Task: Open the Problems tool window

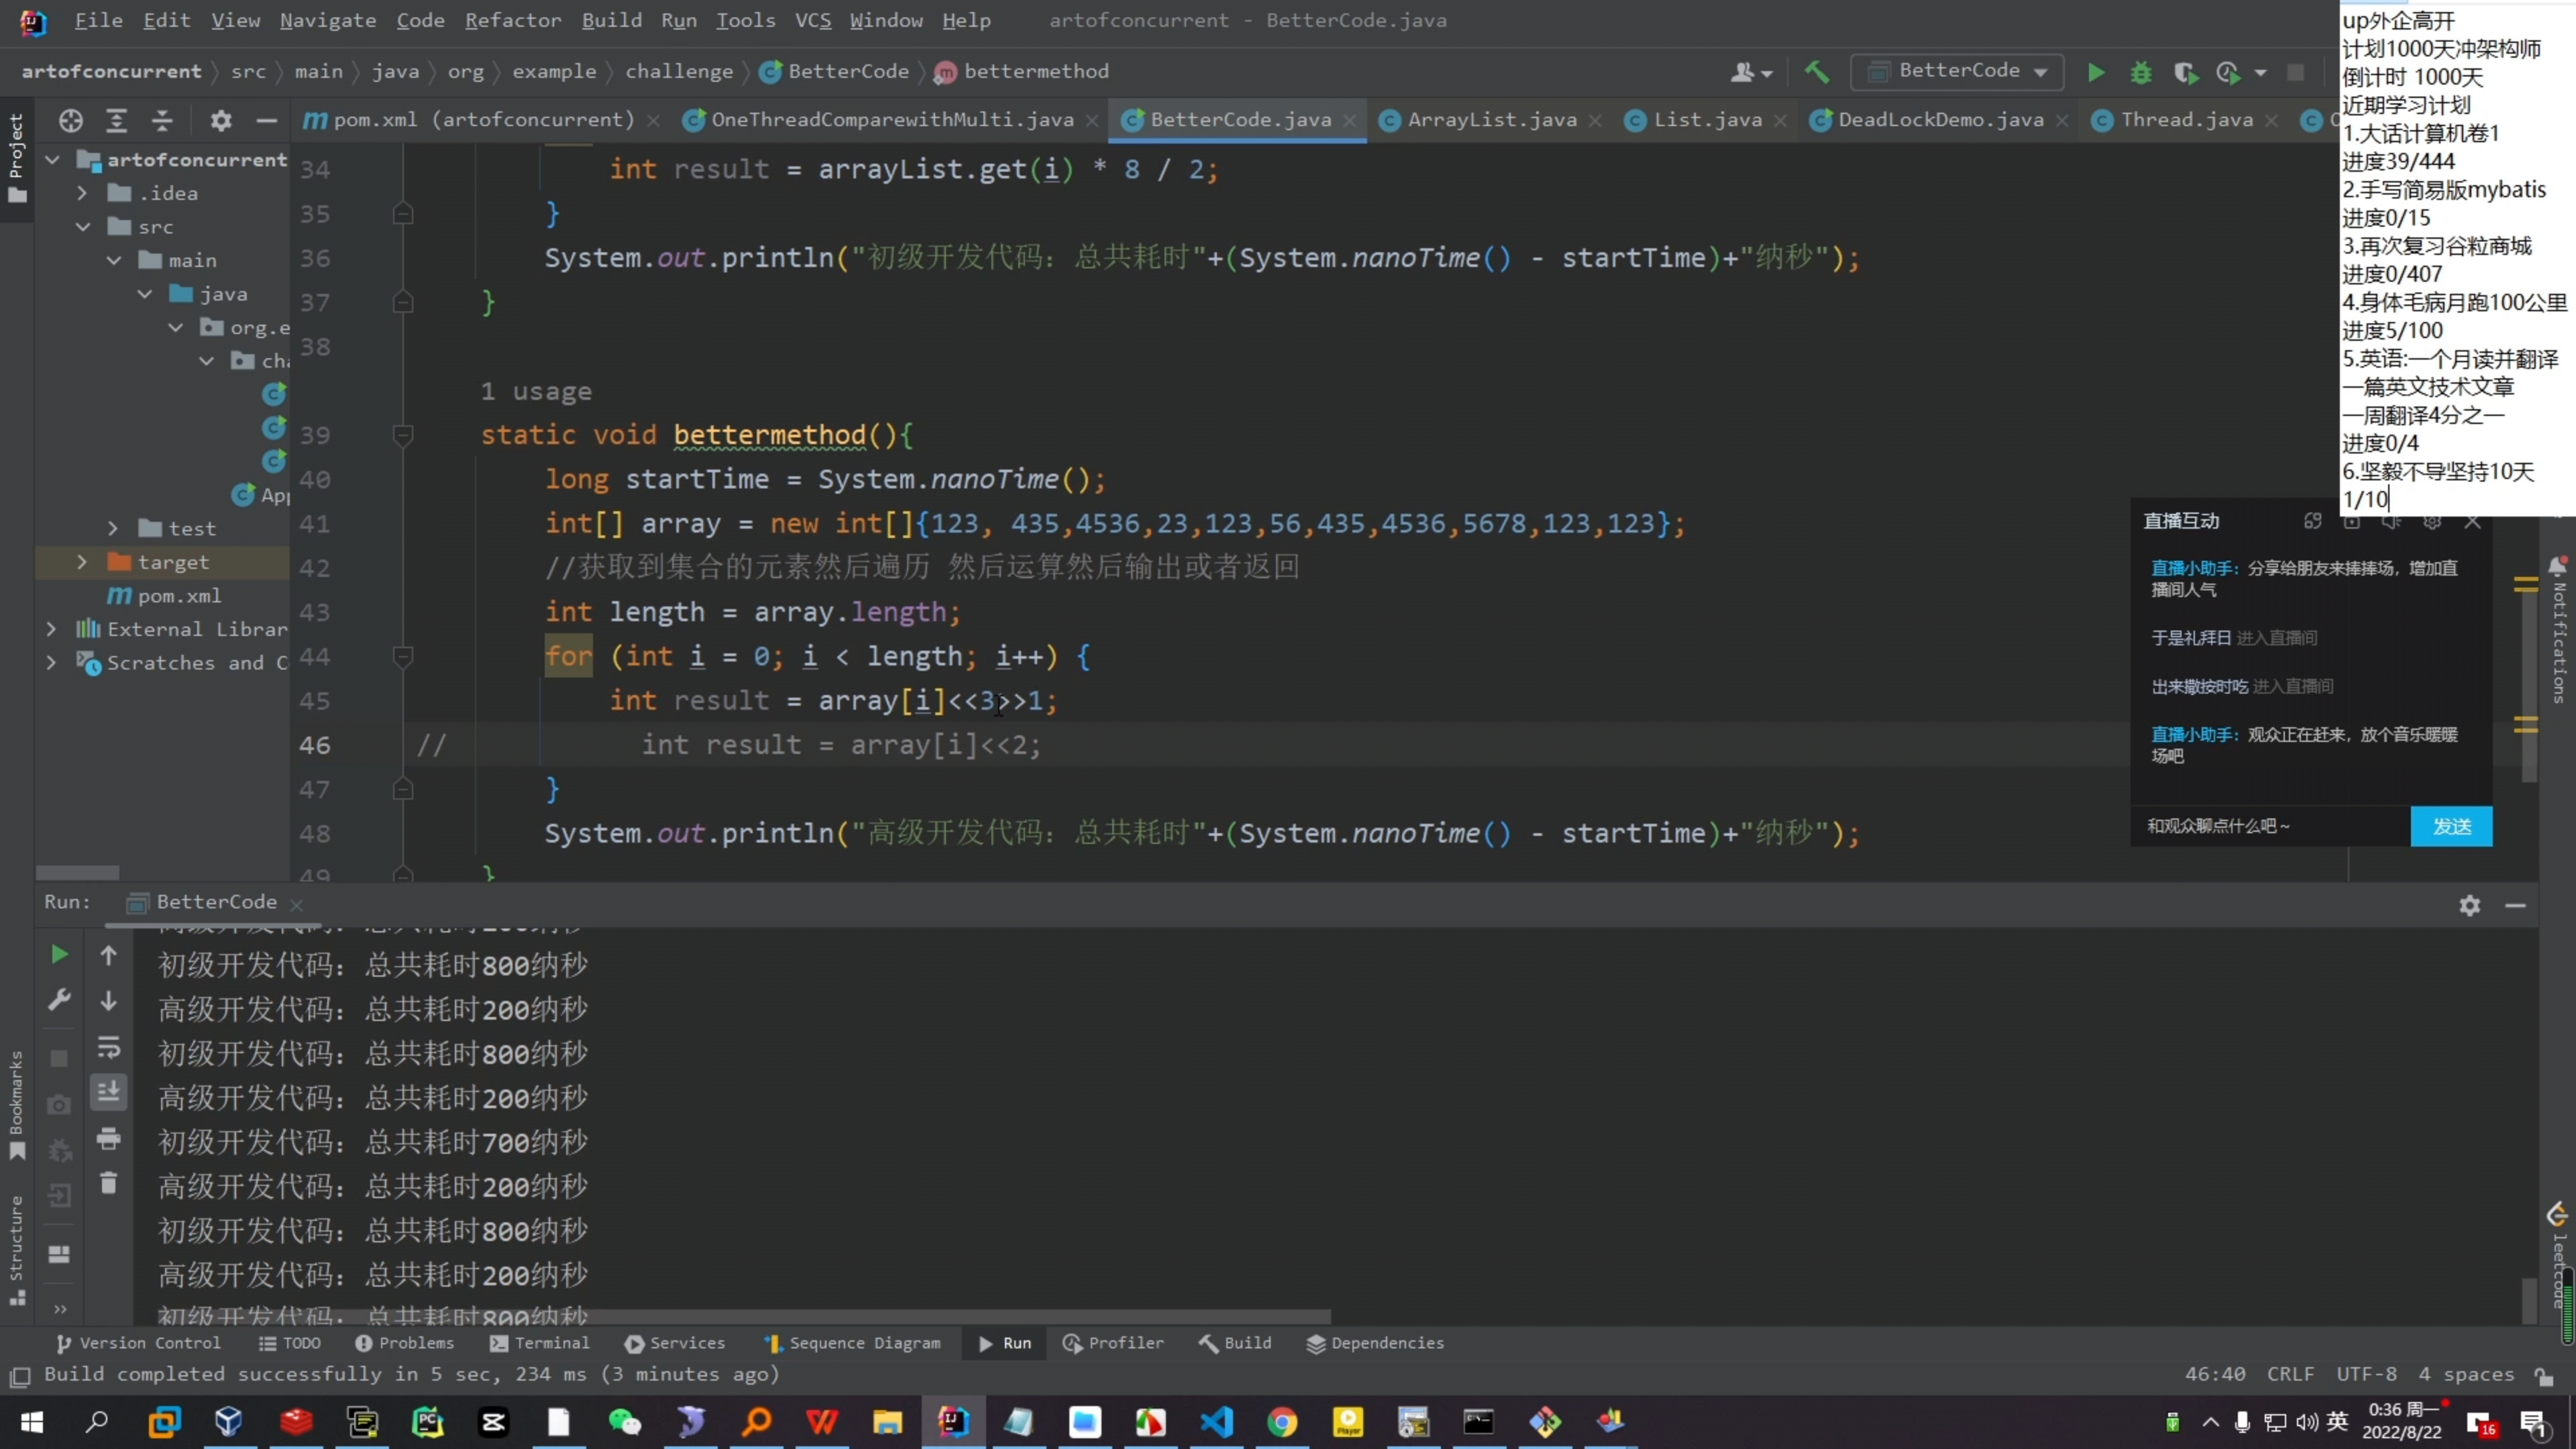Action: point(405,1343)
